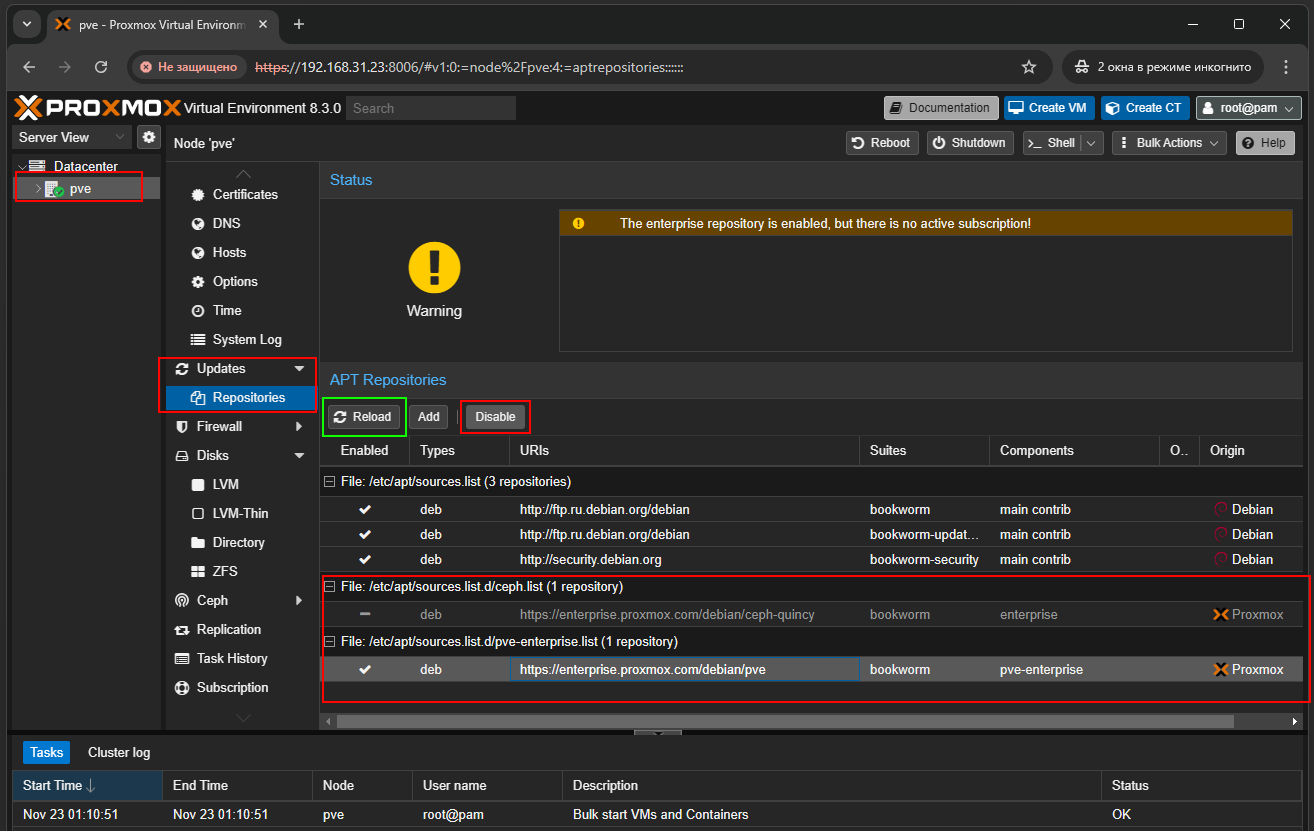
Task: Open node Options
Action: coord(235,281)
